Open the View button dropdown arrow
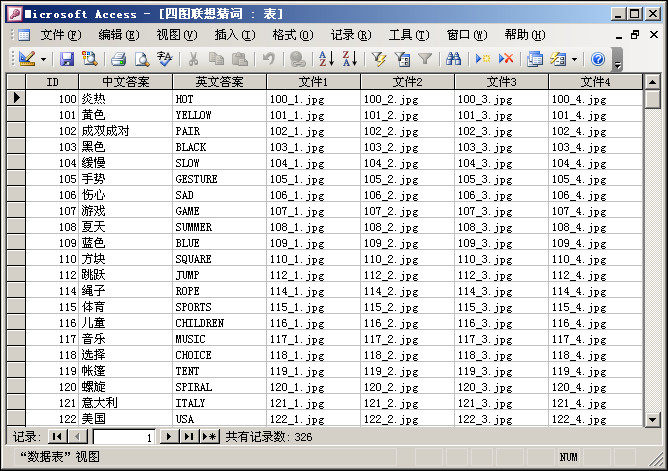This screenshot has height=471, width=668. pos(43,59)
